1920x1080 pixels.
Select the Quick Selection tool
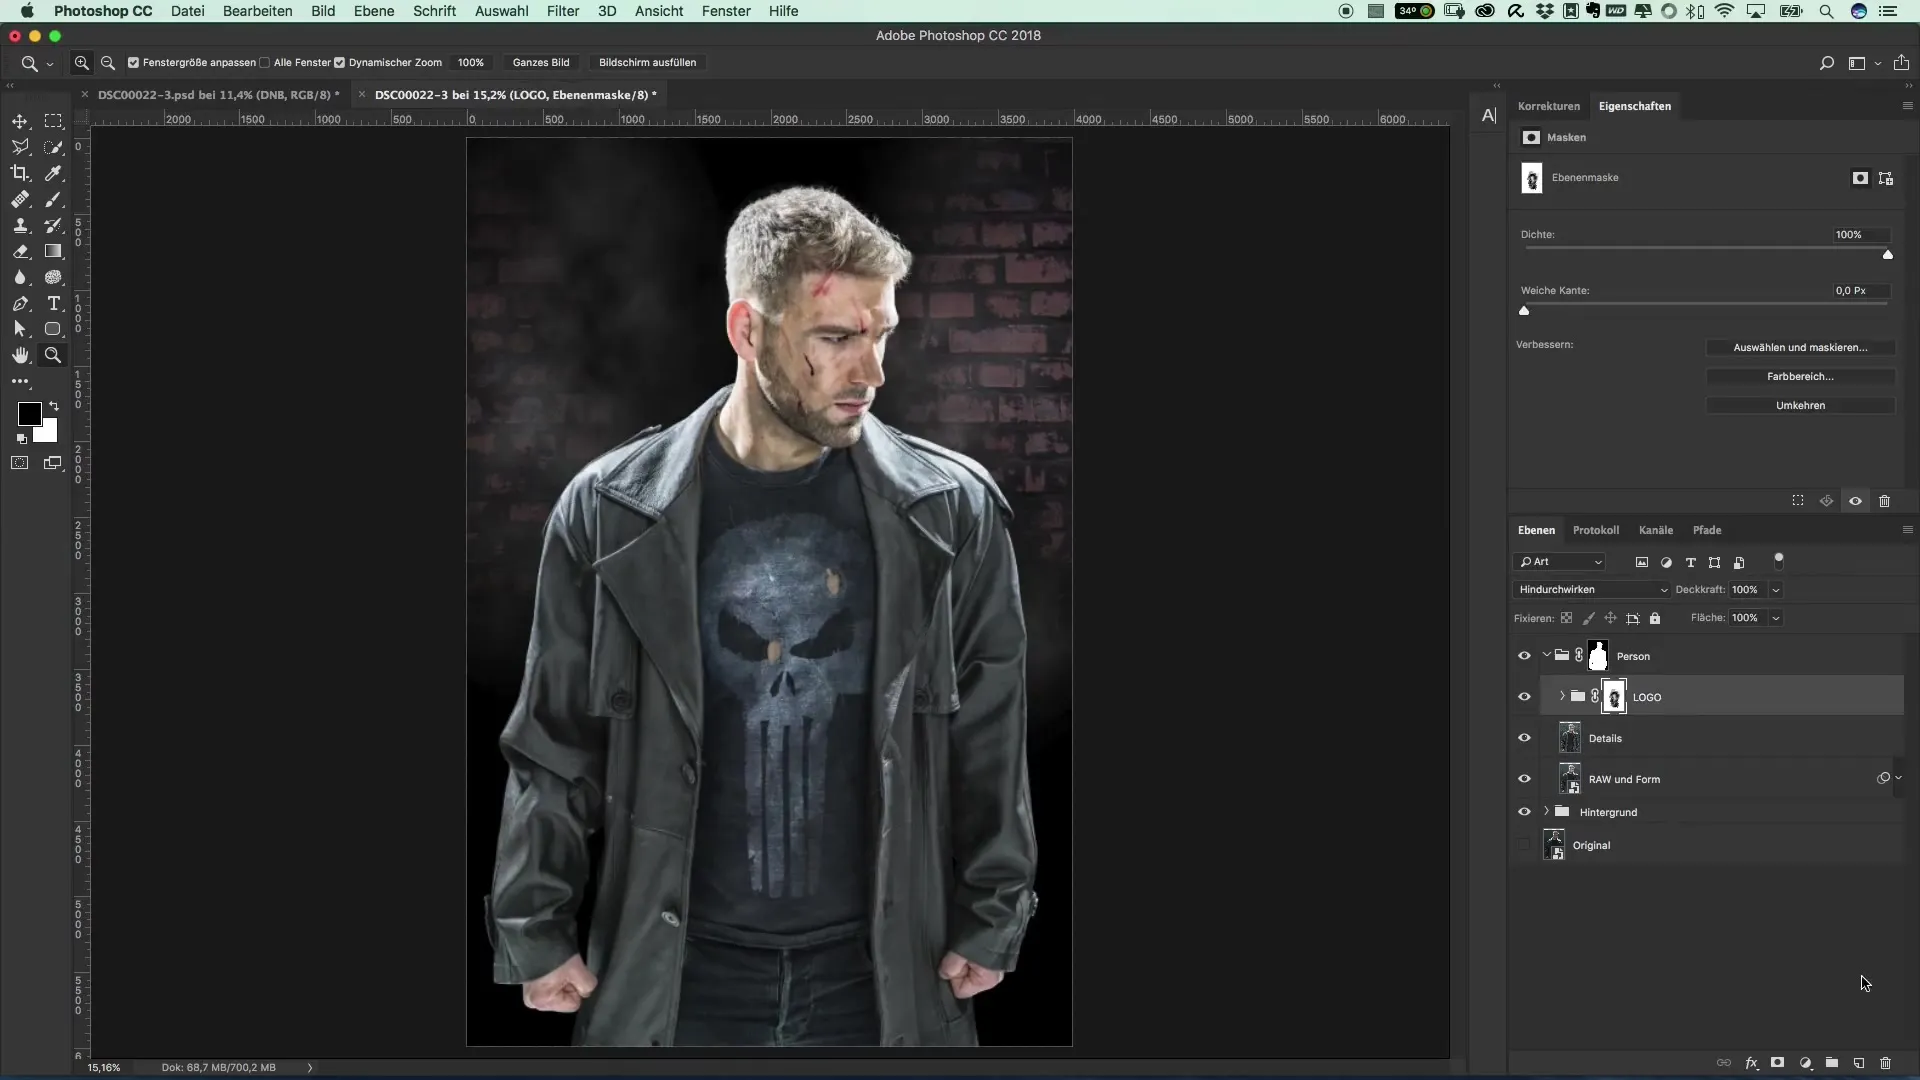click(53, 147)
